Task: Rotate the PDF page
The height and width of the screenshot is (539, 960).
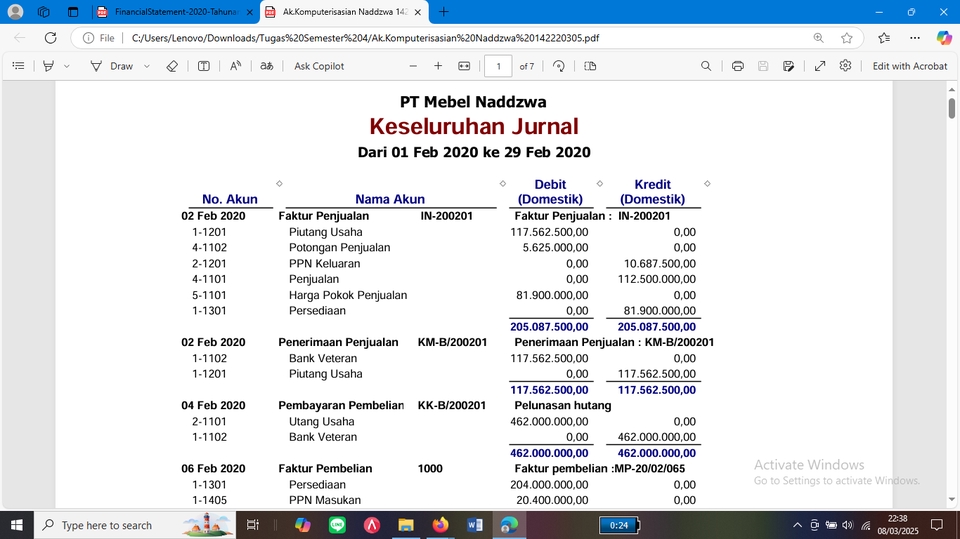Action: pyautogui.click(x=558, y=66)
